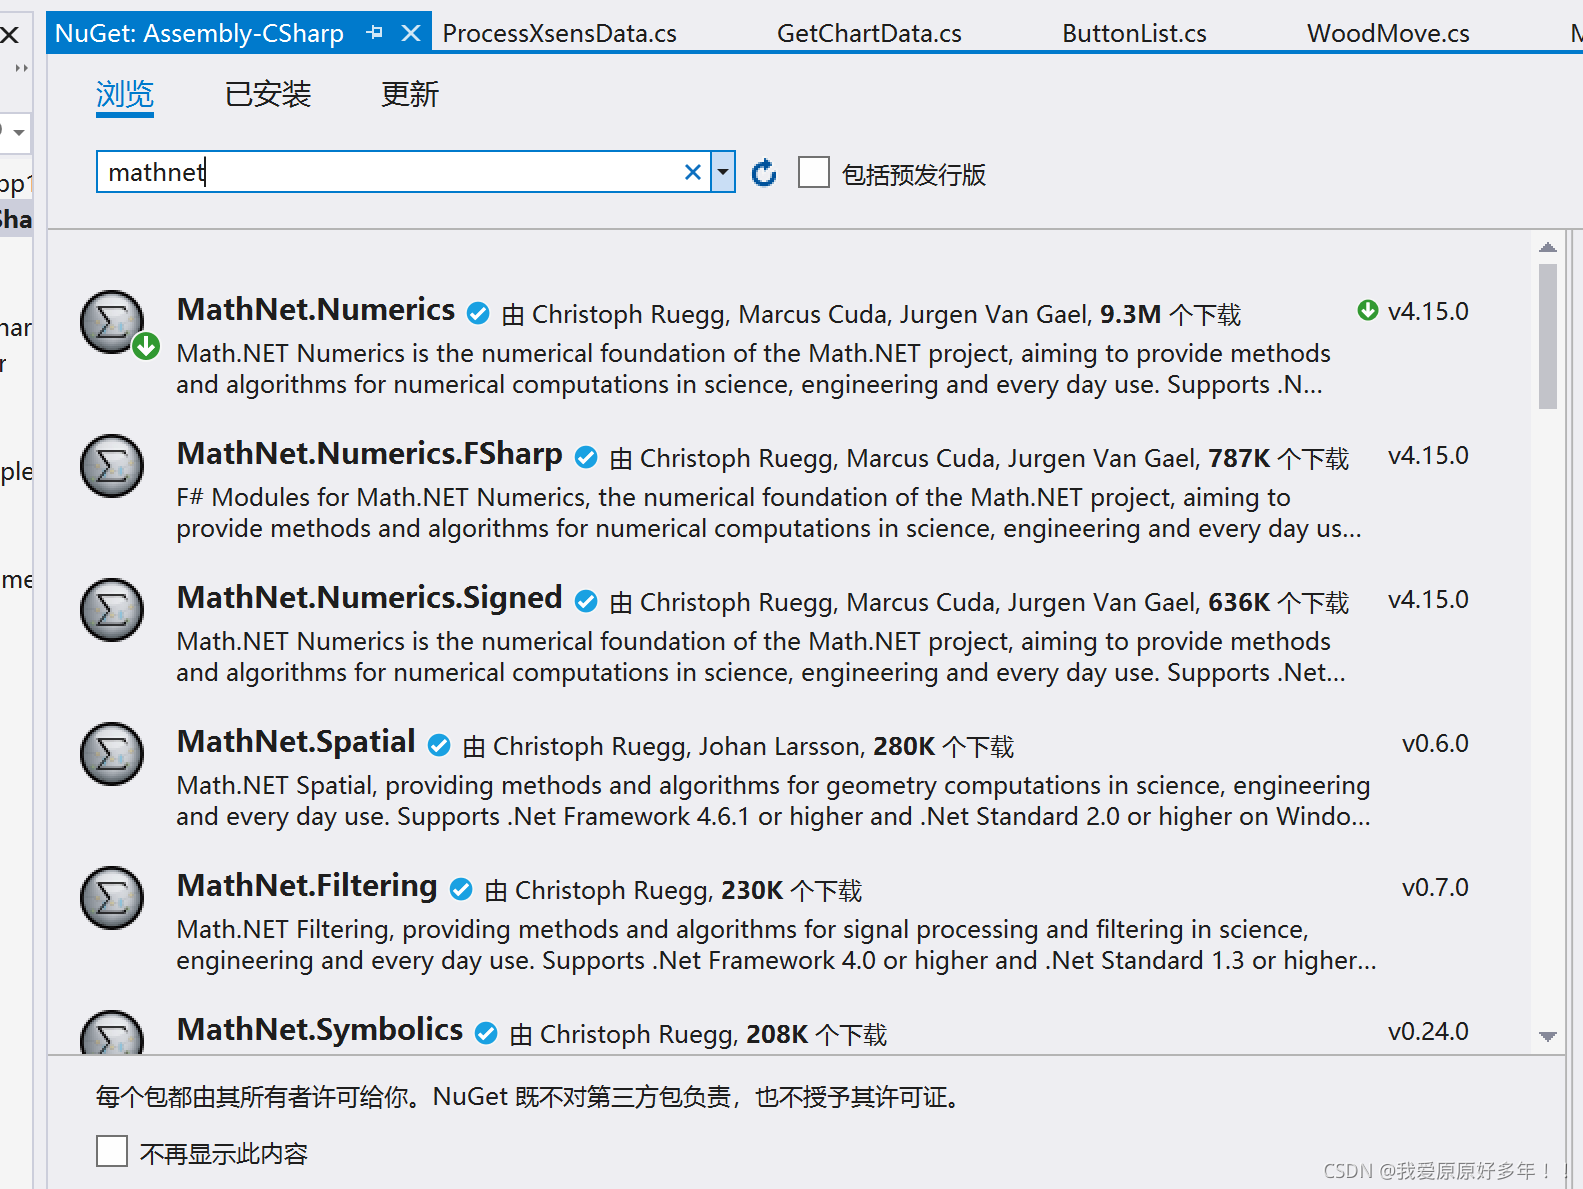Click the refresh search results icon

(x=764, y=173)
